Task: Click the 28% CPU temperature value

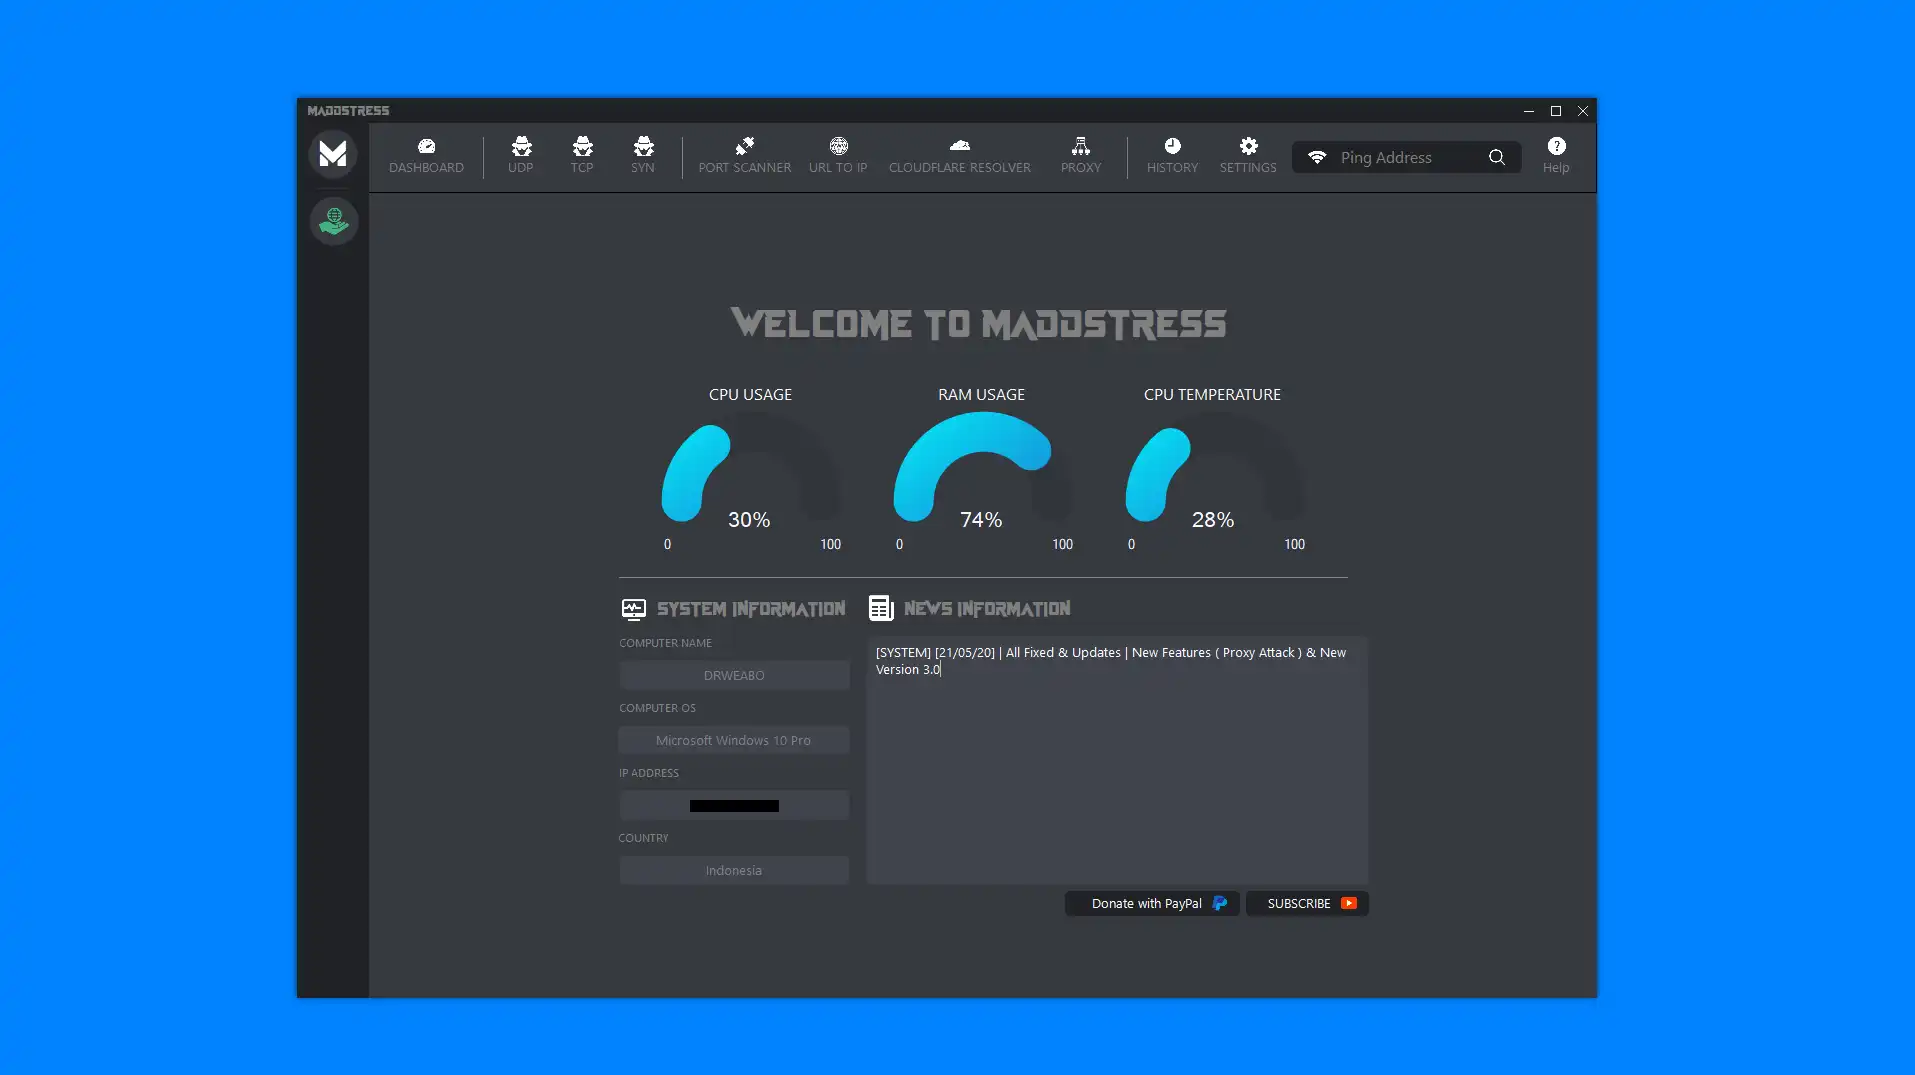Action: pyautogui.click(x=1213, y=520)
